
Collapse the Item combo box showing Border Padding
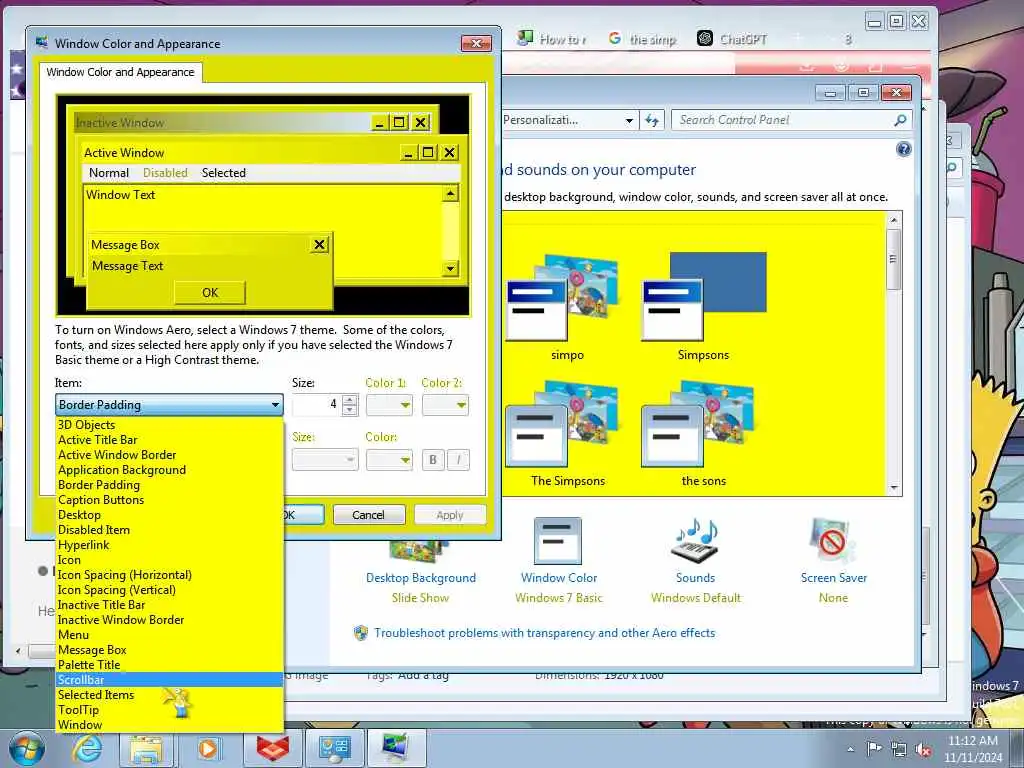(169, 405)
